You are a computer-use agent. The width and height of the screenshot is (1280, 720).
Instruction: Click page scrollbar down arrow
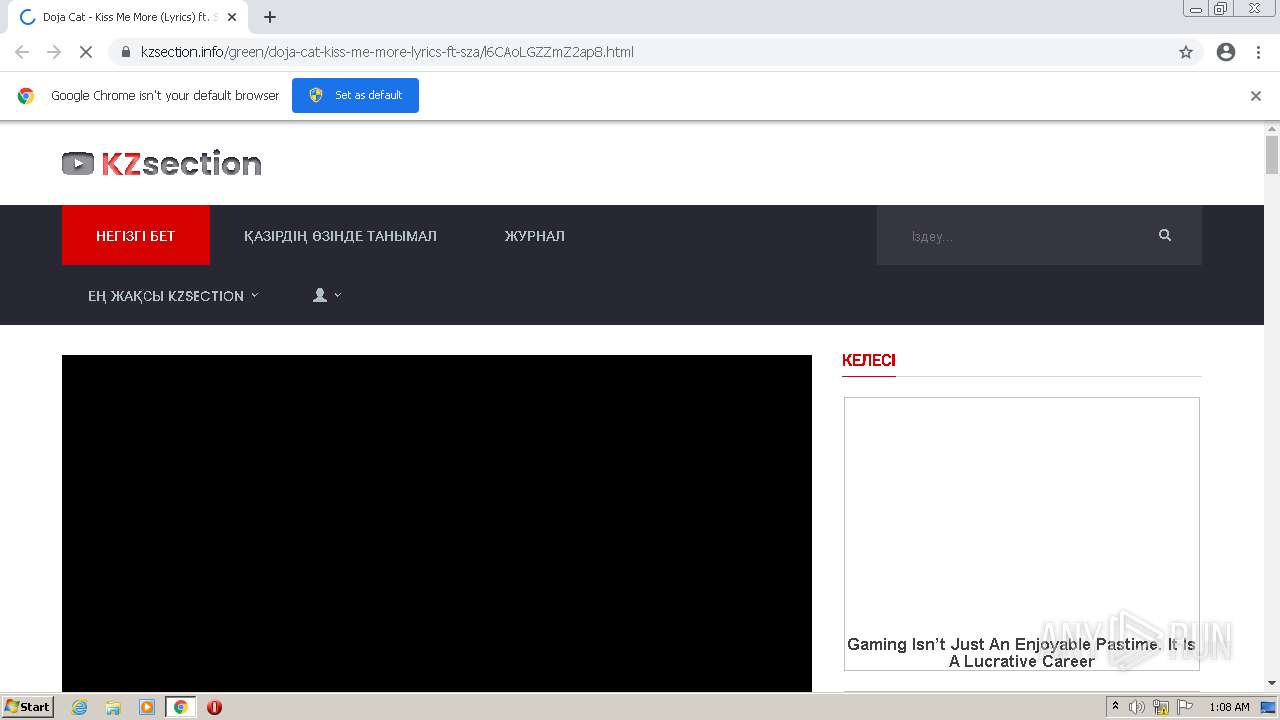coord(1272,683)
